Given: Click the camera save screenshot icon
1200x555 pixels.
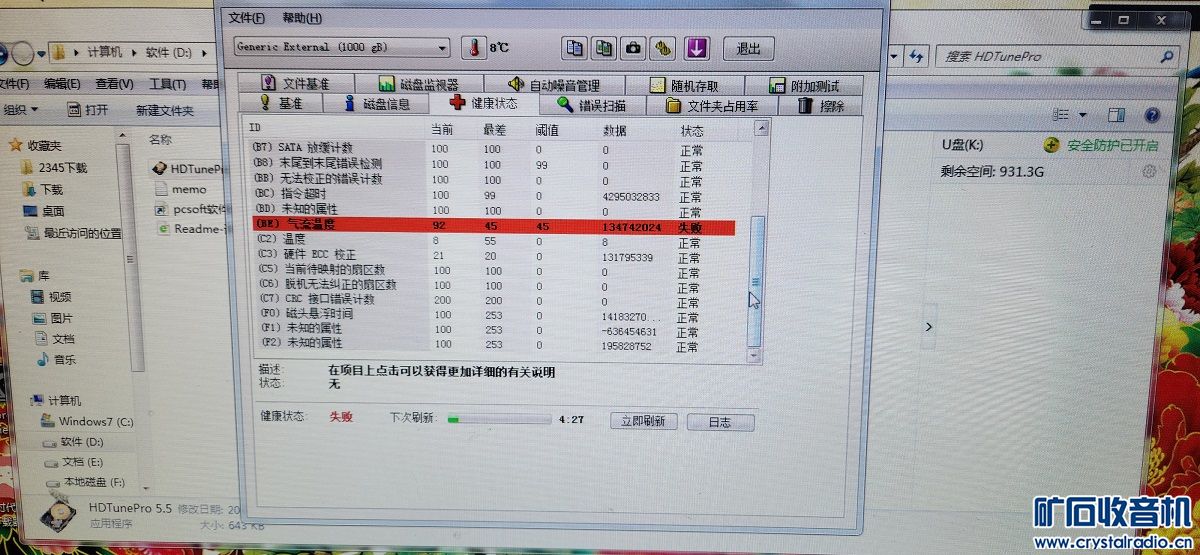Looking at the screenshot, I should 633,47.
